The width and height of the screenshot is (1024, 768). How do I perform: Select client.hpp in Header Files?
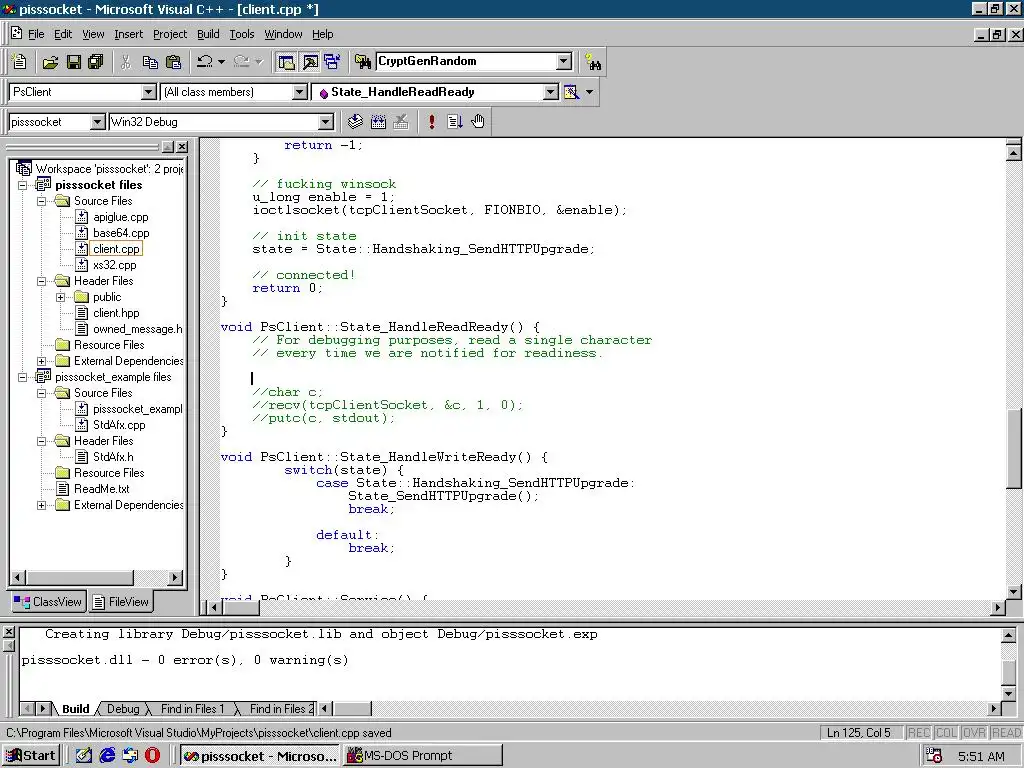116,313
